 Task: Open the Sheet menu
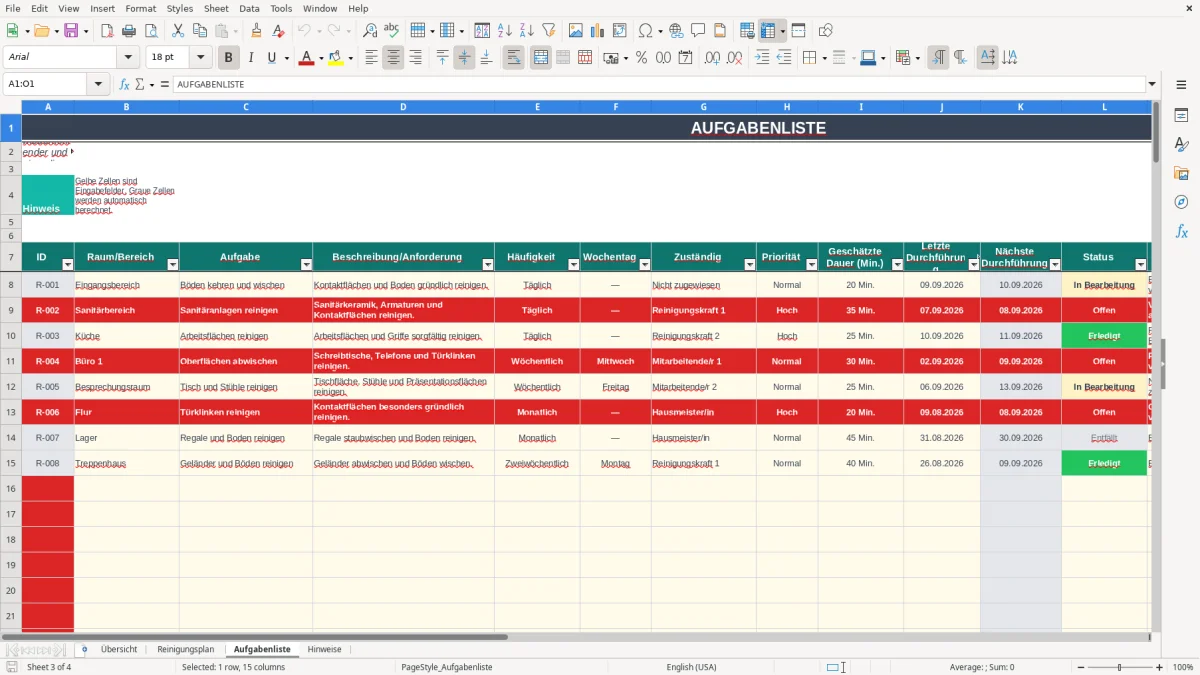[x=216, y=8]
